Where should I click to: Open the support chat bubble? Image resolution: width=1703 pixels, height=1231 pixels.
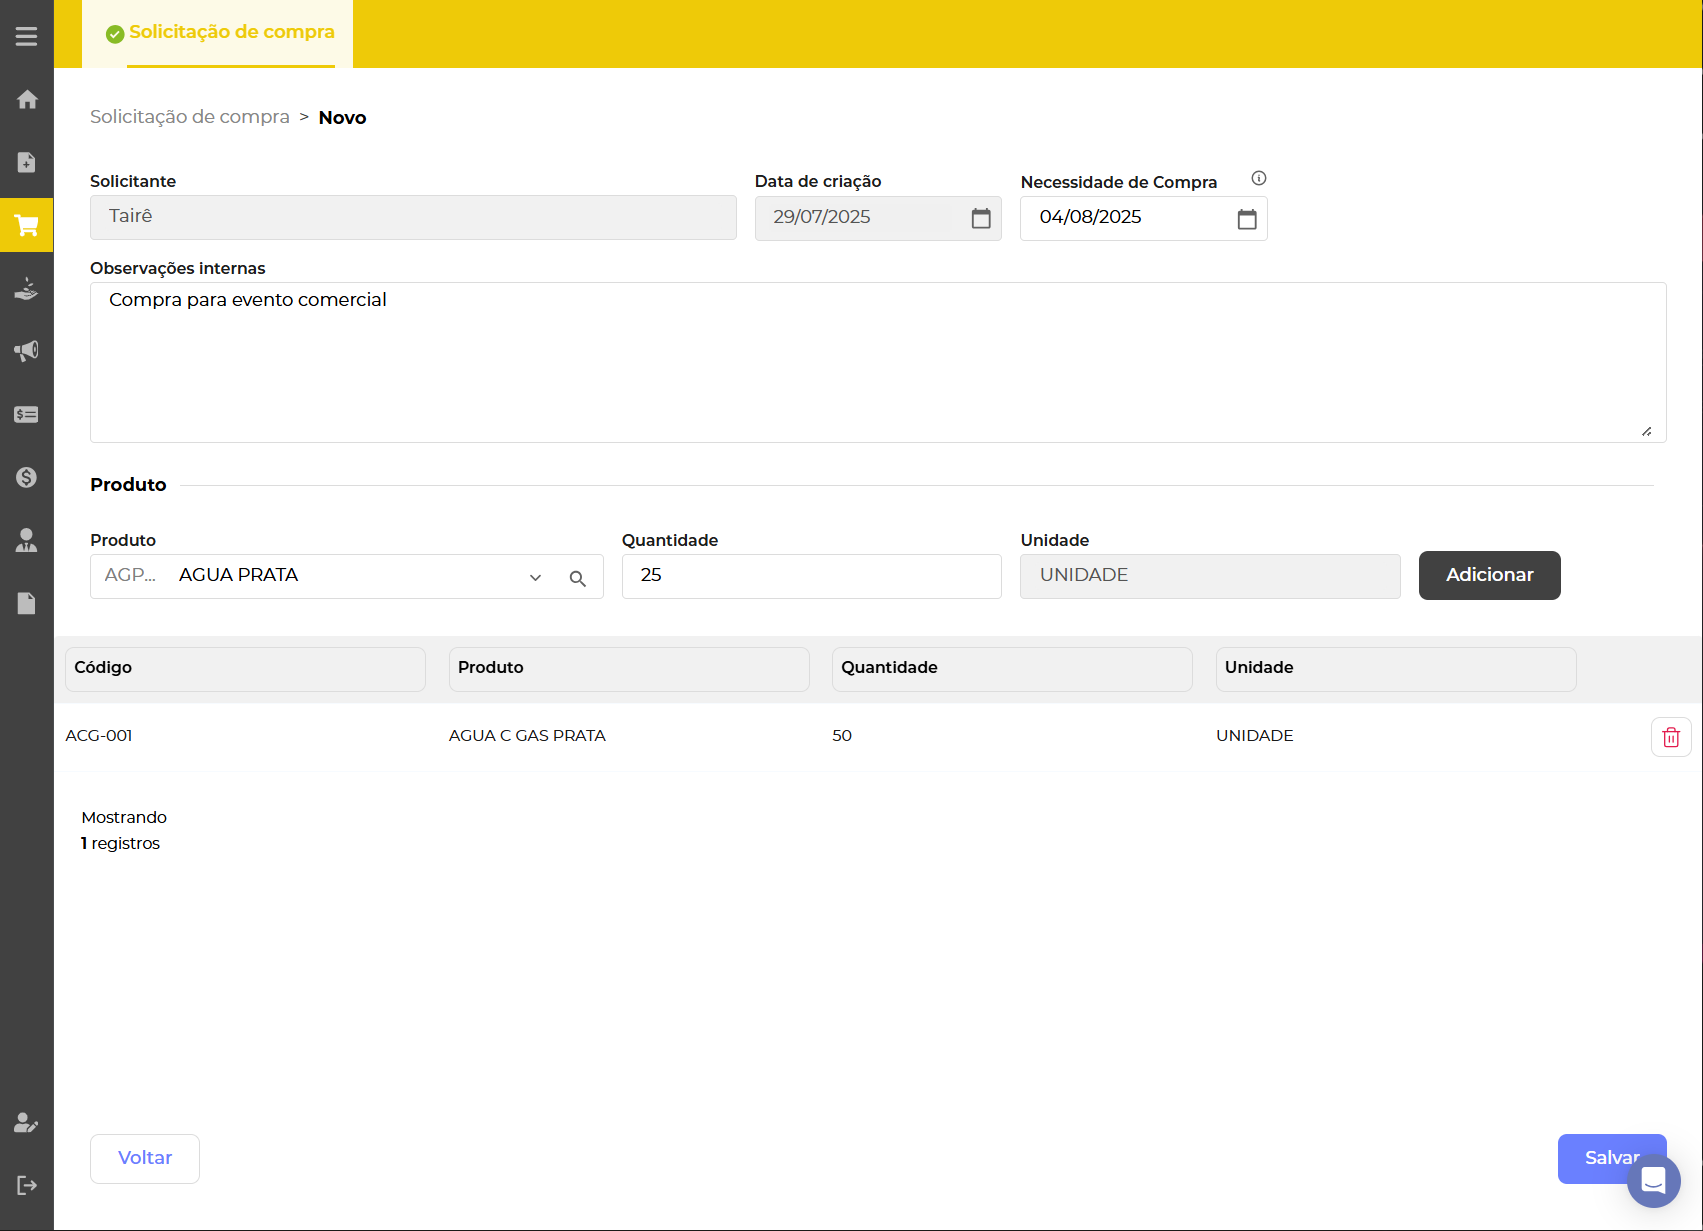point(1653,1181)
